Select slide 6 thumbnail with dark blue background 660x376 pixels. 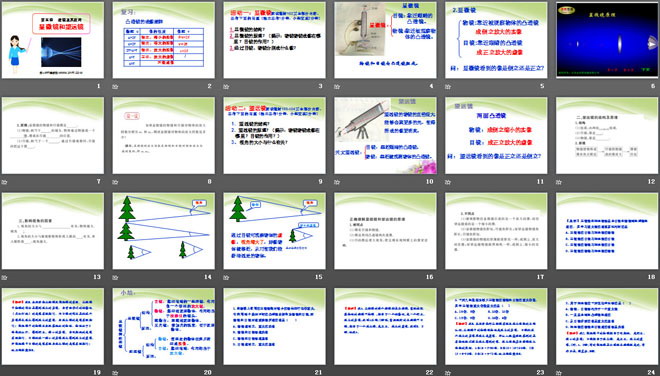[607, 40]
